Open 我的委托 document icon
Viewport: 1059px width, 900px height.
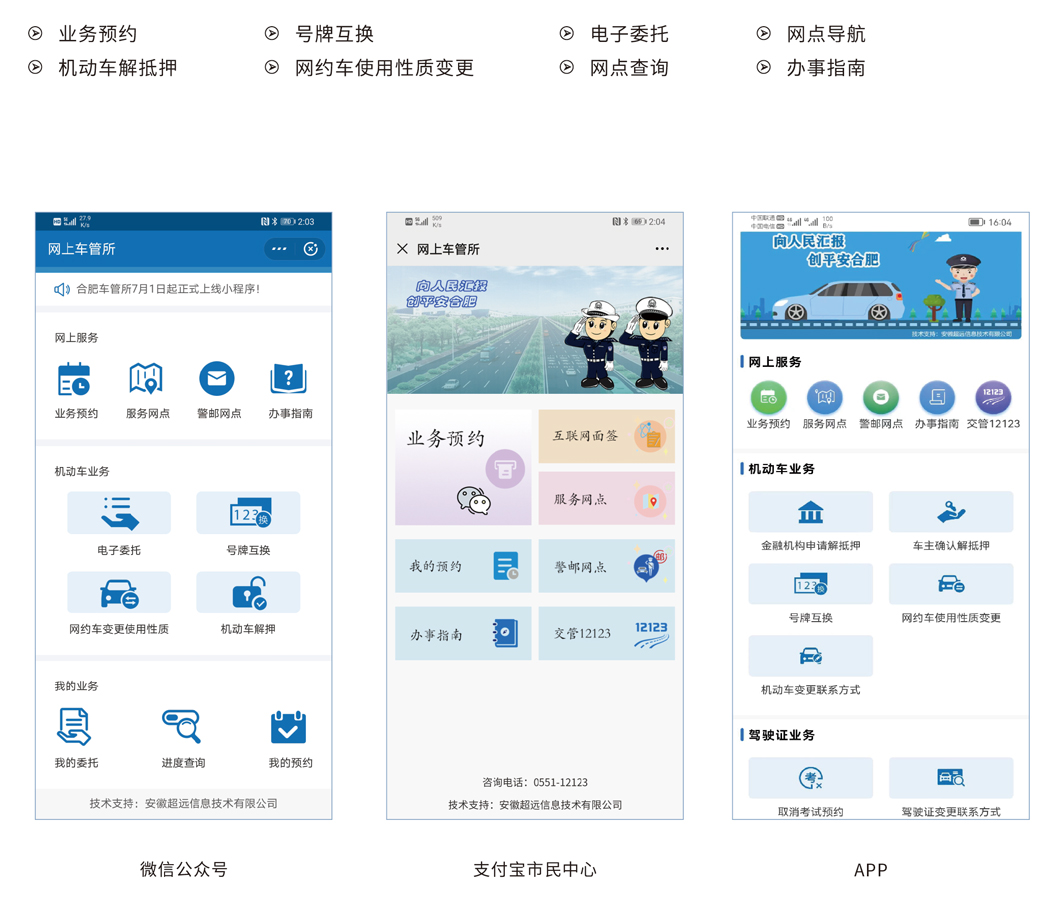[x=75, y=728]
